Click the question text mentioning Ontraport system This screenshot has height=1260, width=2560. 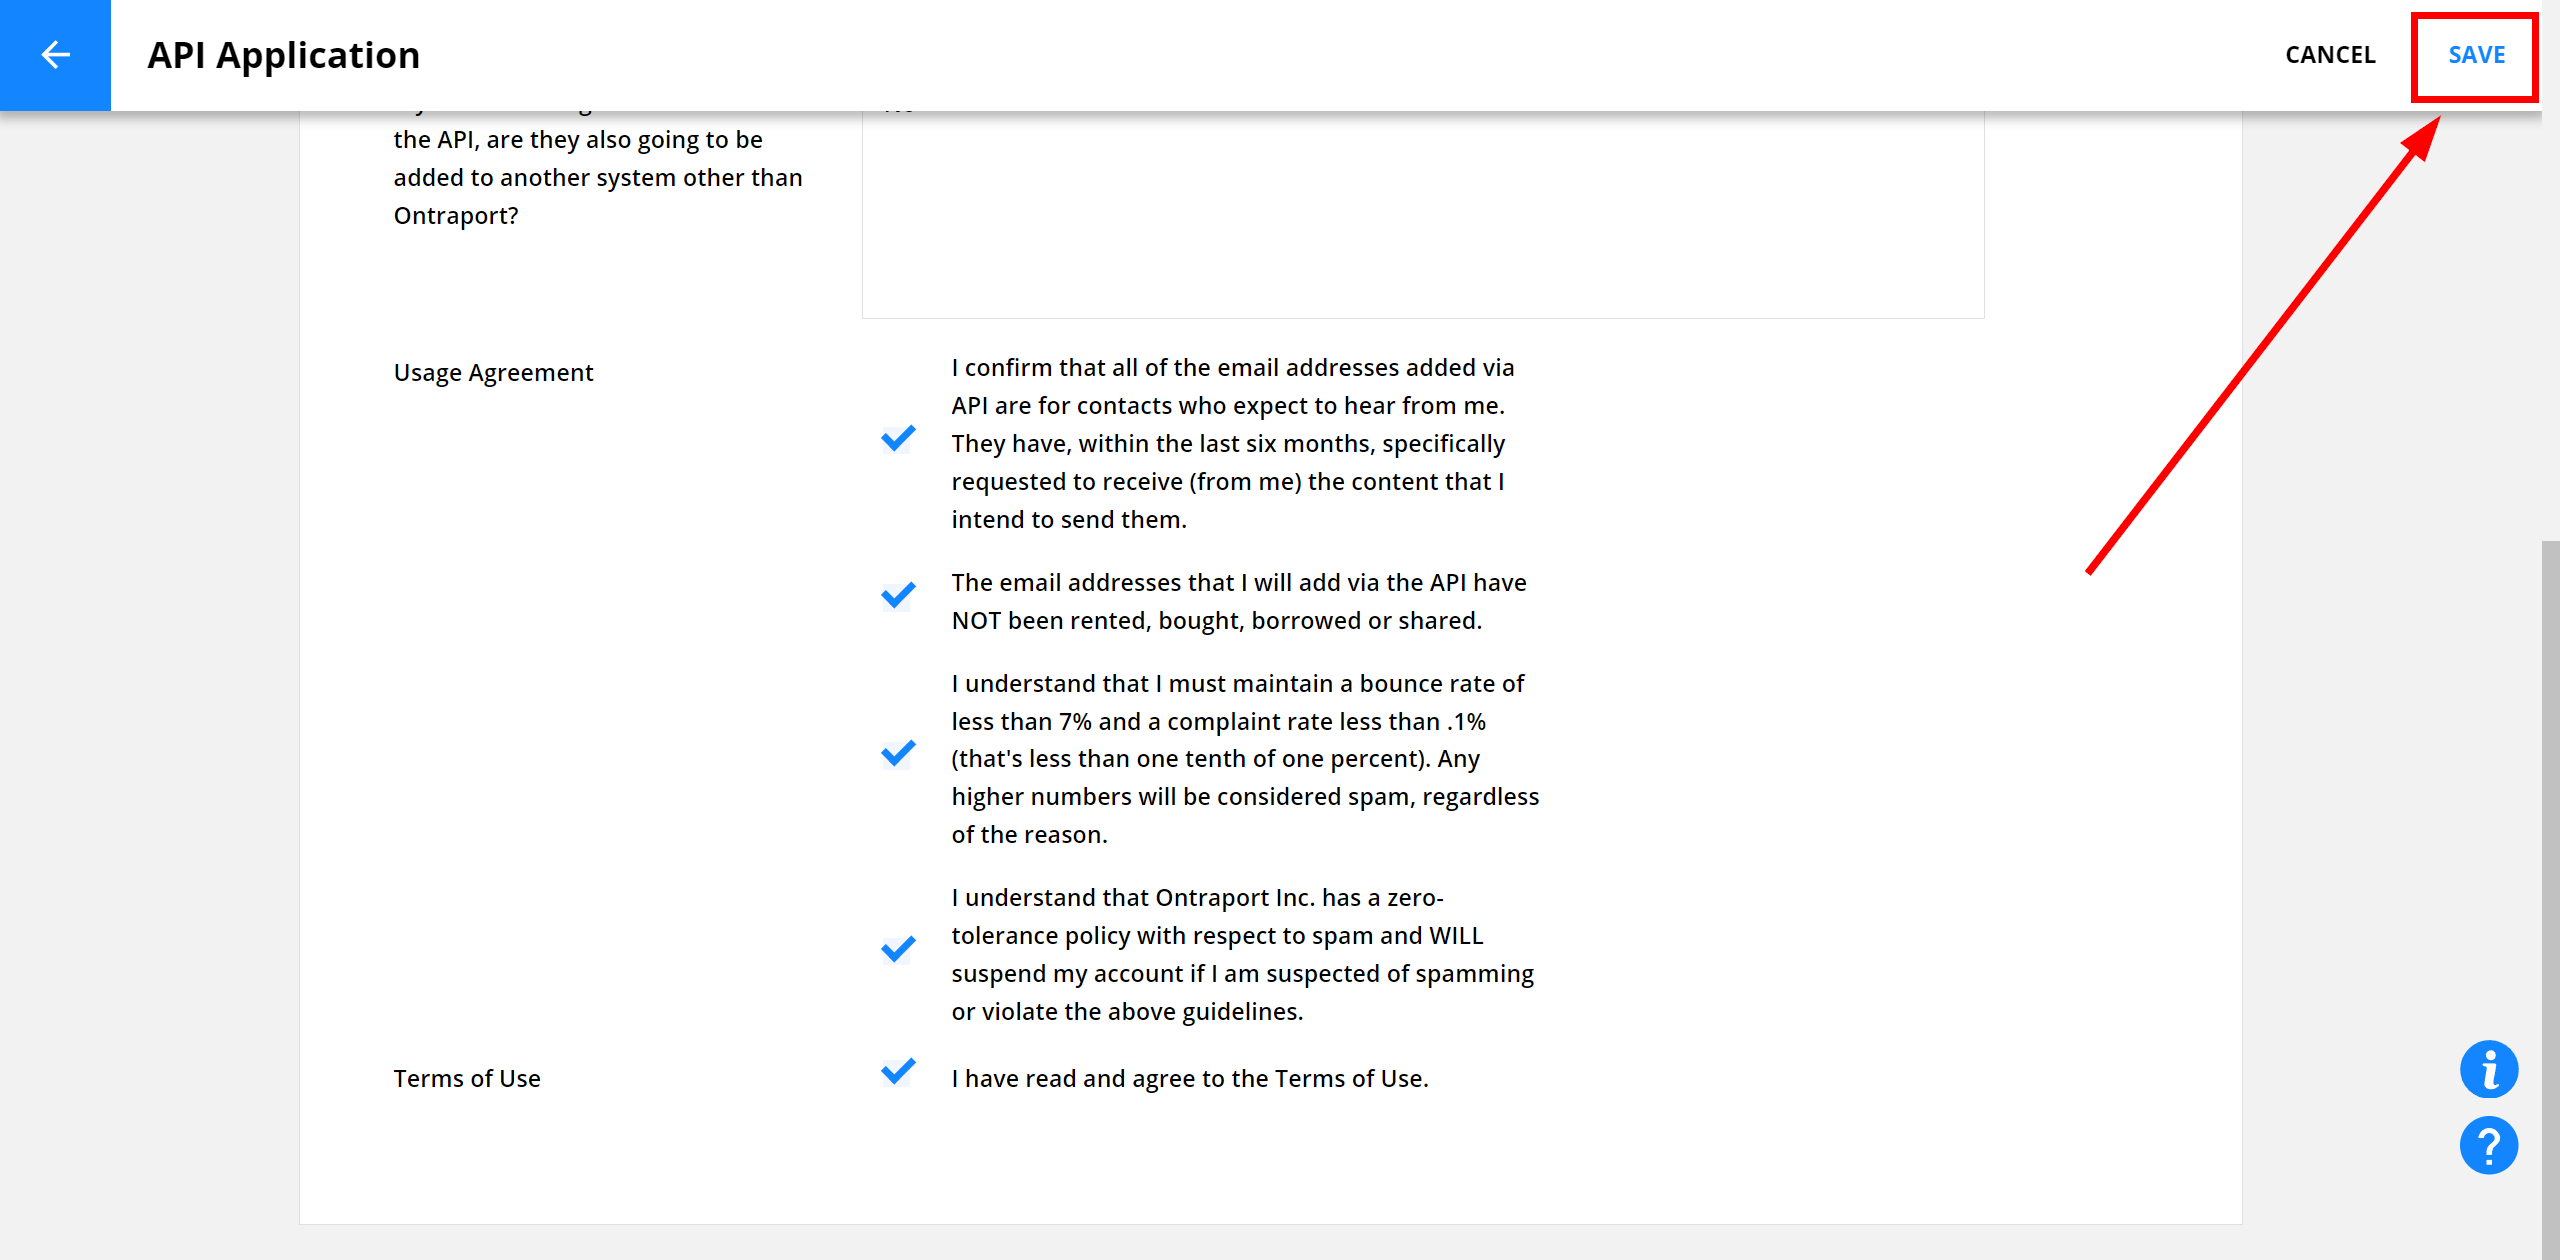pyautogui.click(x=598, y=178)
